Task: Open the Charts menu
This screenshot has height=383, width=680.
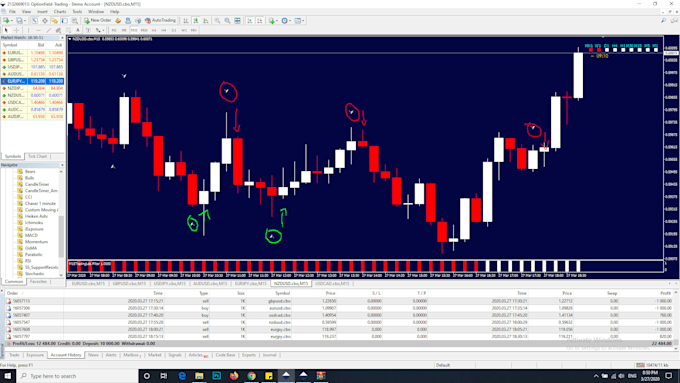Action: (60, 12)
